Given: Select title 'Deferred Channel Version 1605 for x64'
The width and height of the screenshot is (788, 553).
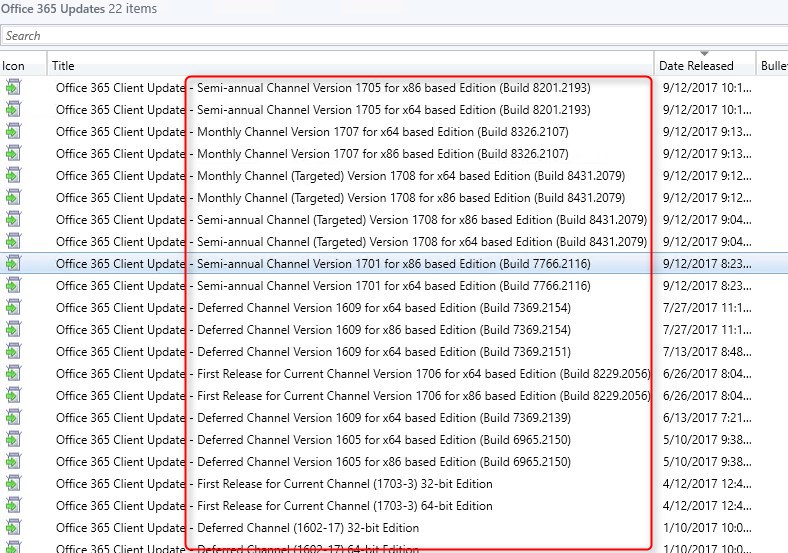Looking at the screenshot, I should (x=314, y=440).
